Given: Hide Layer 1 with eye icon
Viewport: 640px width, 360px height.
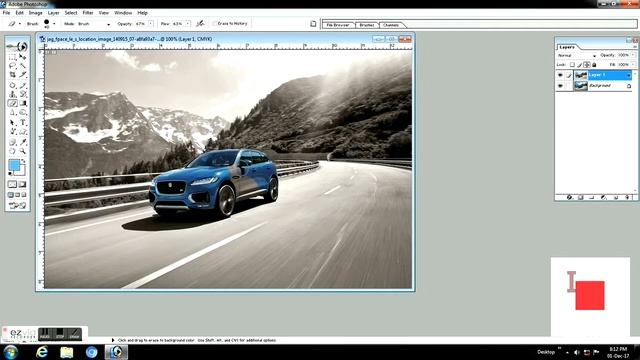Looking at the screenshot, I should [560, 75].
